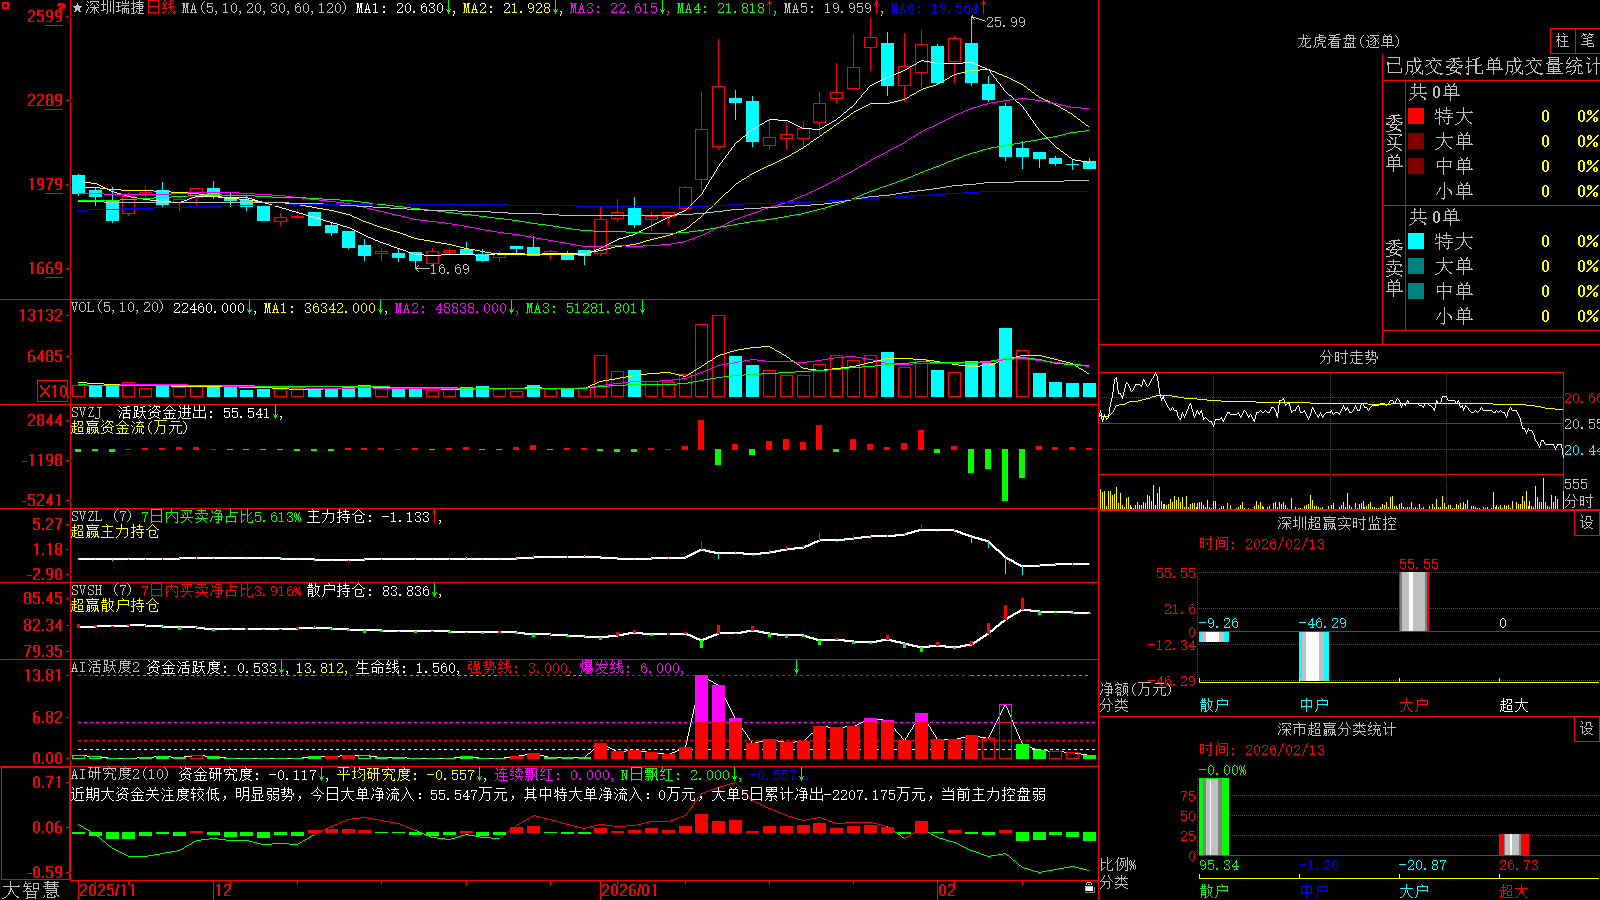This screenshot has height=900, width=1600.
Task: Click the 日线 period label
Action: tap(161, 8)
